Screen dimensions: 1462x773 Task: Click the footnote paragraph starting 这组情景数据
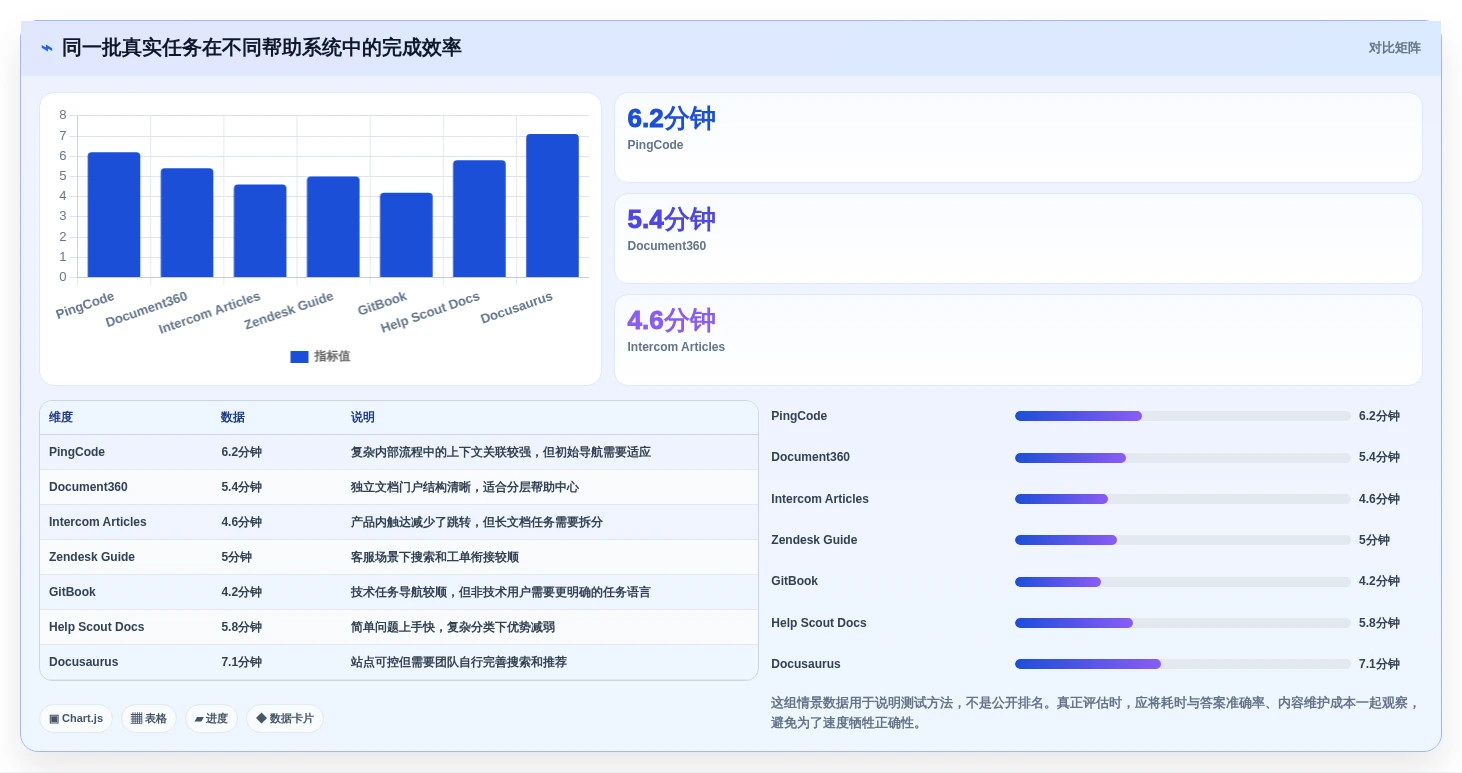(x=1095, y=713)
